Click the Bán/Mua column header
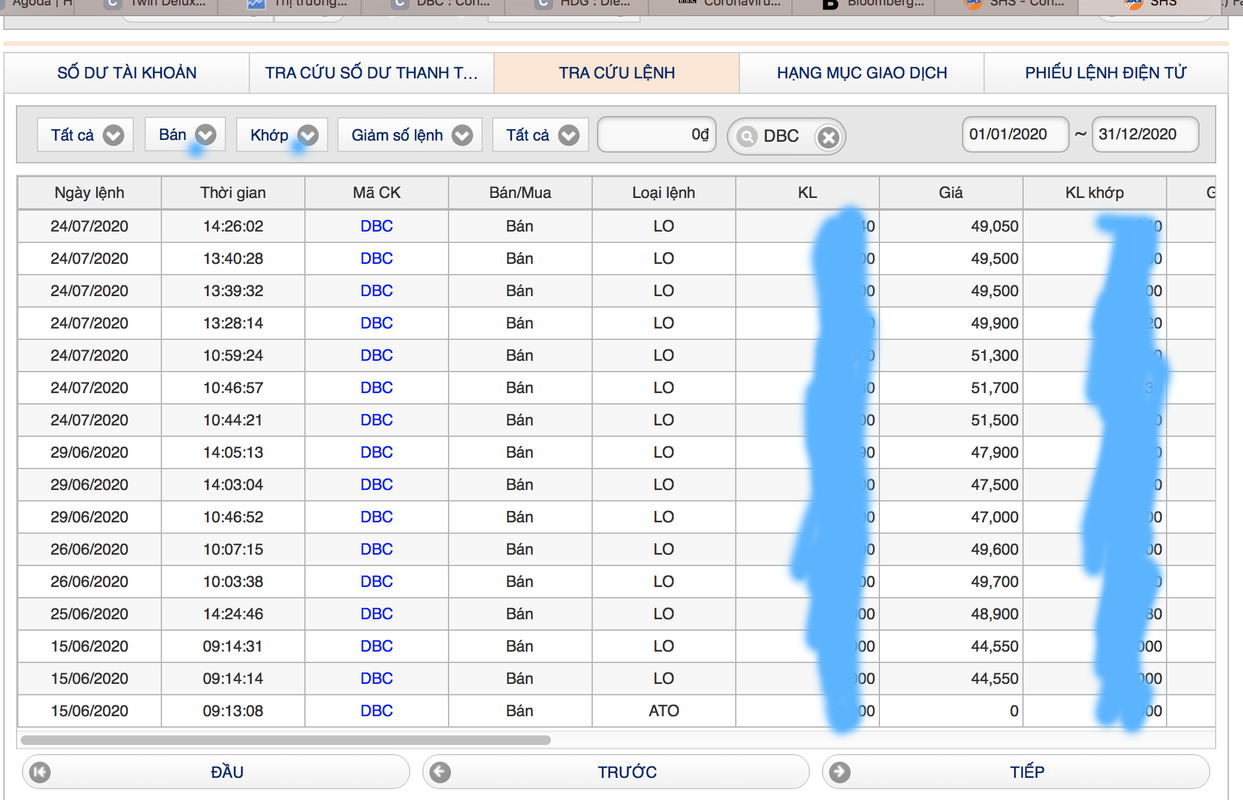 click(520, 193)
